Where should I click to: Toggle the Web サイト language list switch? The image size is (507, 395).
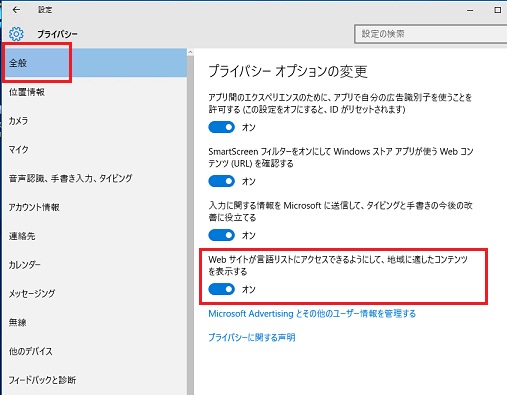(222, 289)
